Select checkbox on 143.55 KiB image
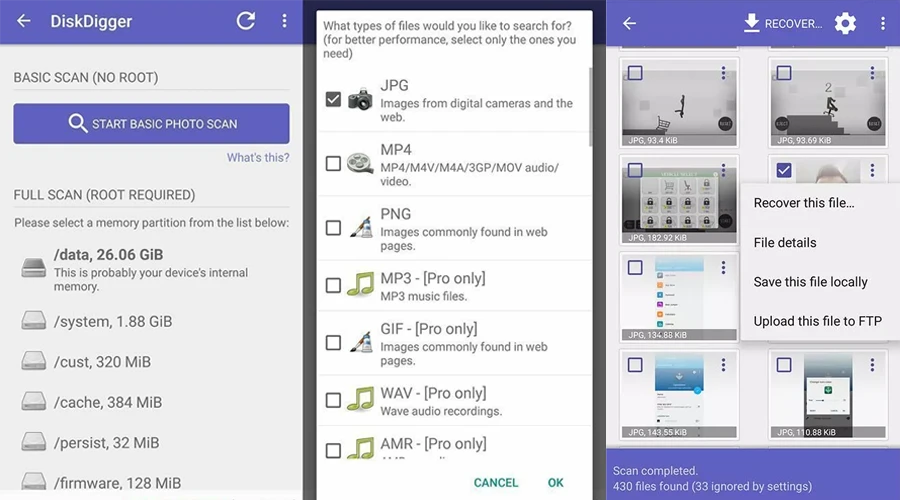This screenshot has height=500, width=900. pyautogui.click(x=635, y=365)
